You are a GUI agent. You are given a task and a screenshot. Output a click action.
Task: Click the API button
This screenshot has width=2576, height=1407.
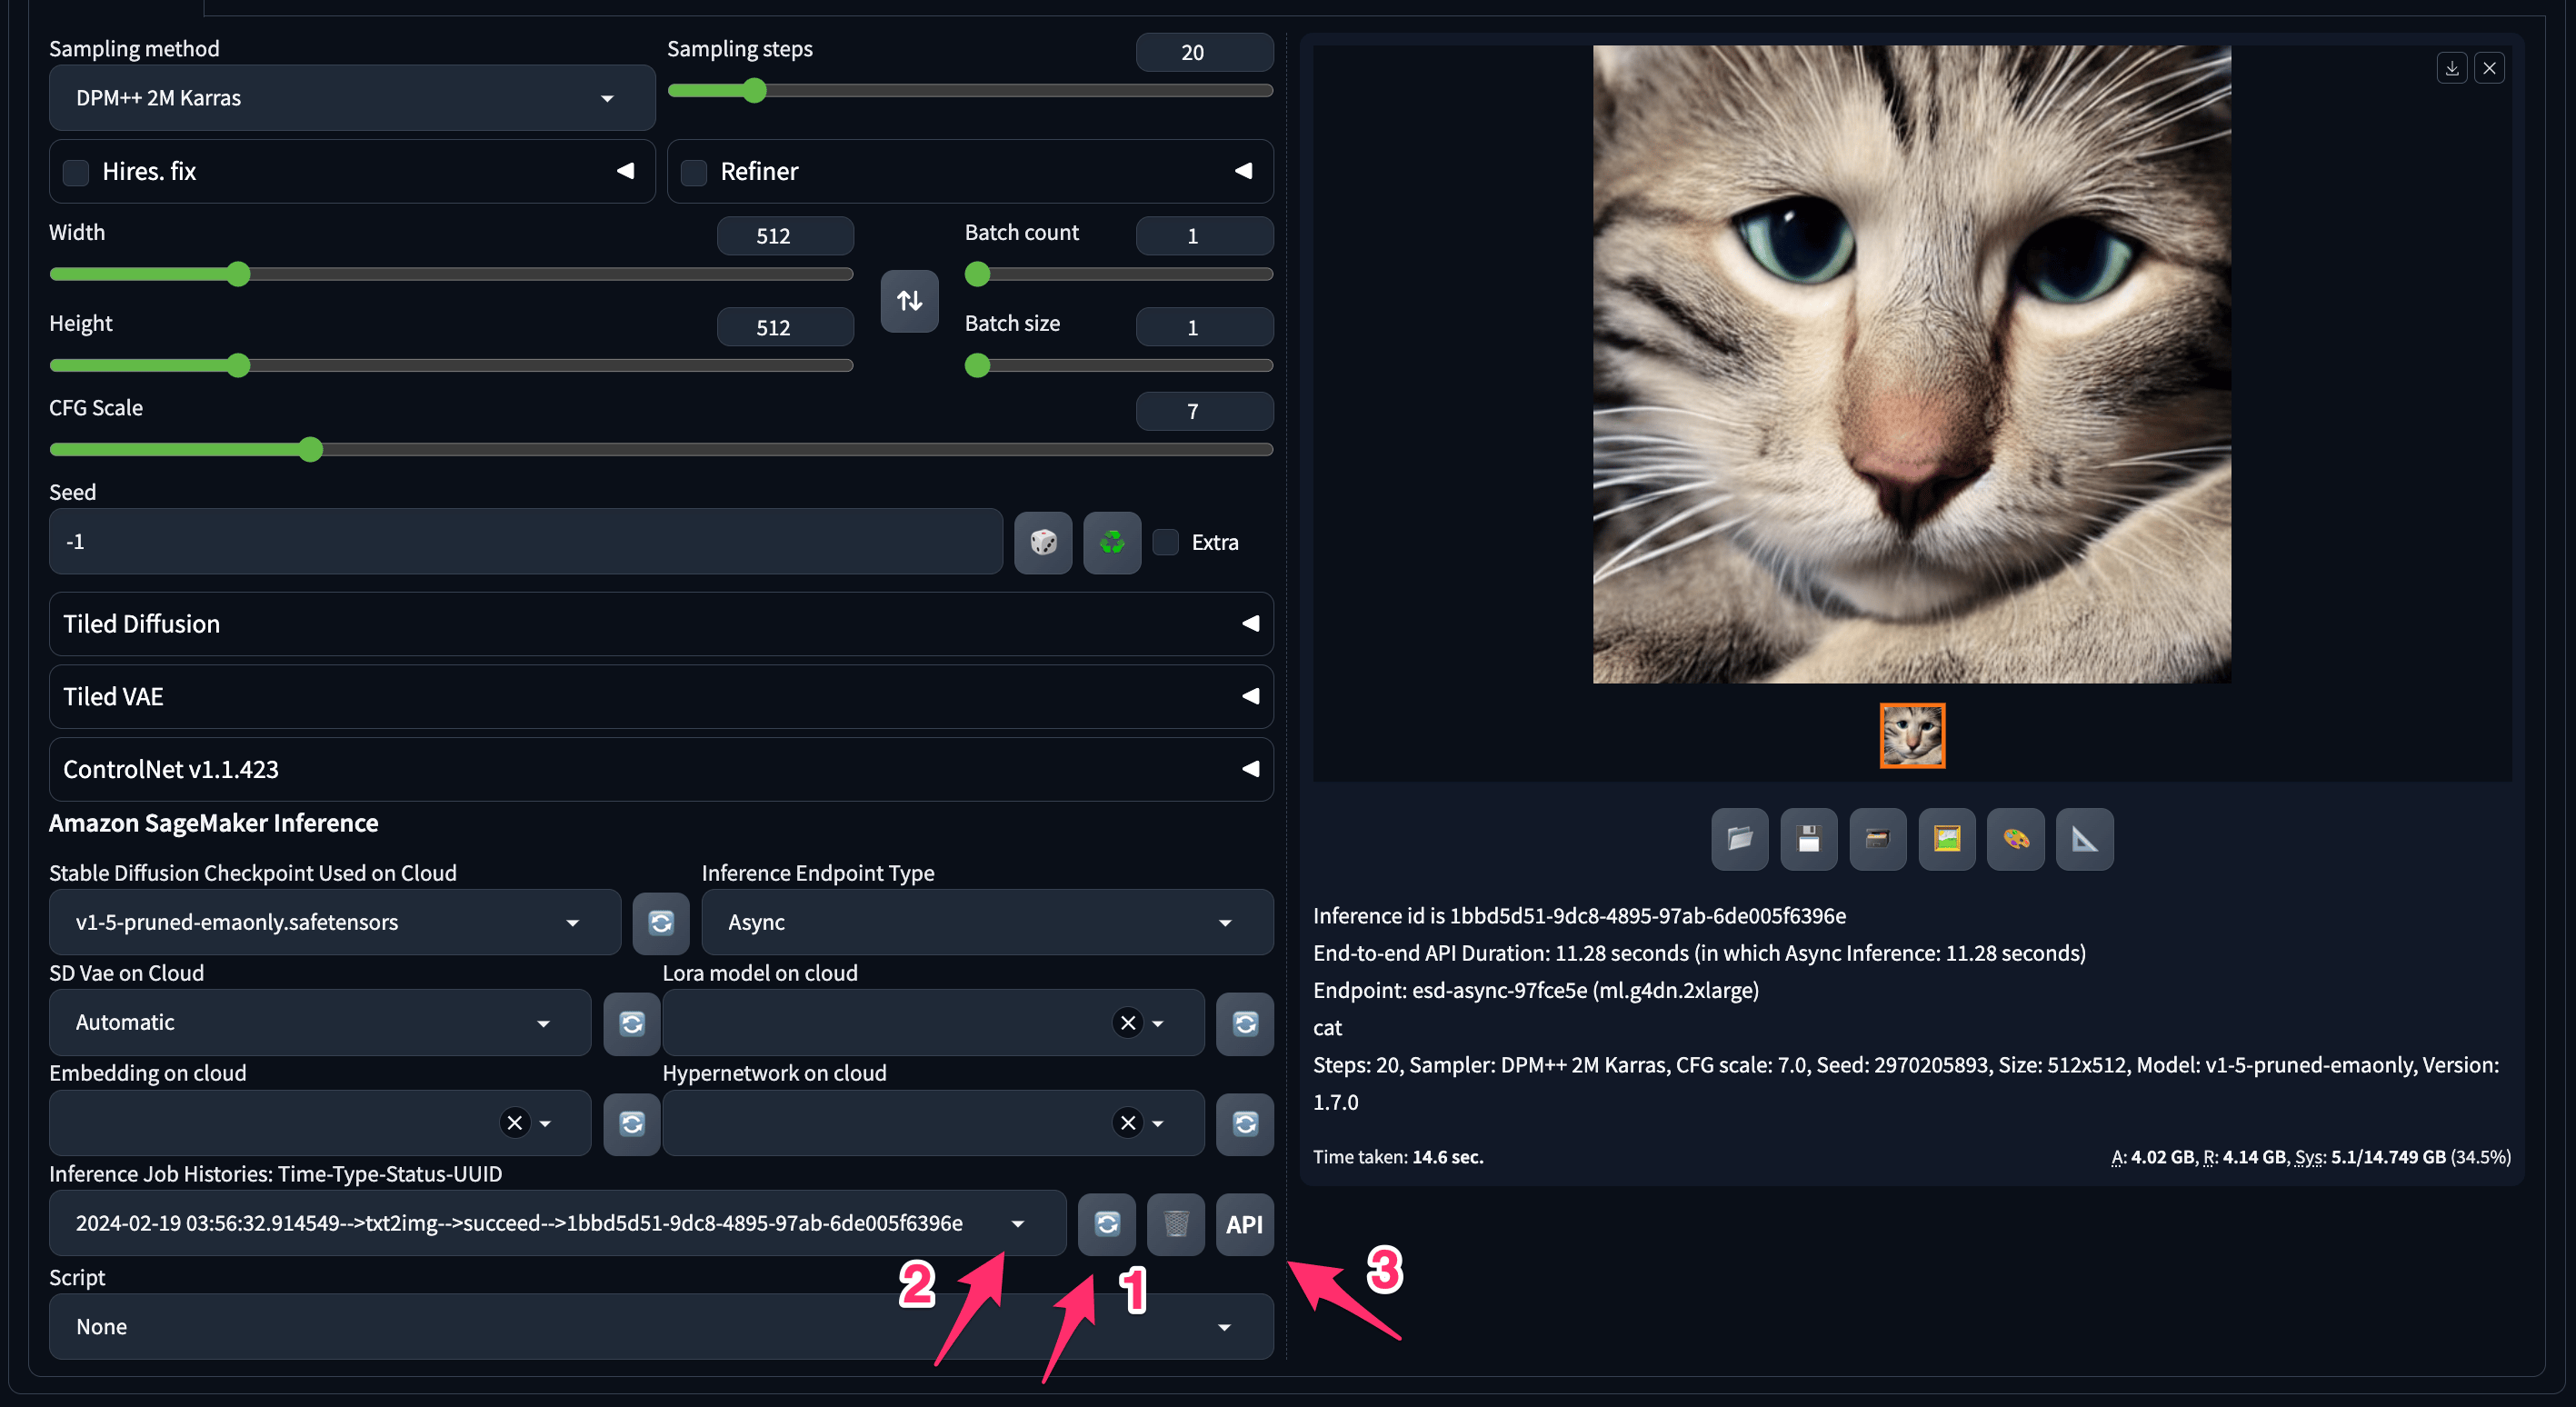click(1244, 1223)
